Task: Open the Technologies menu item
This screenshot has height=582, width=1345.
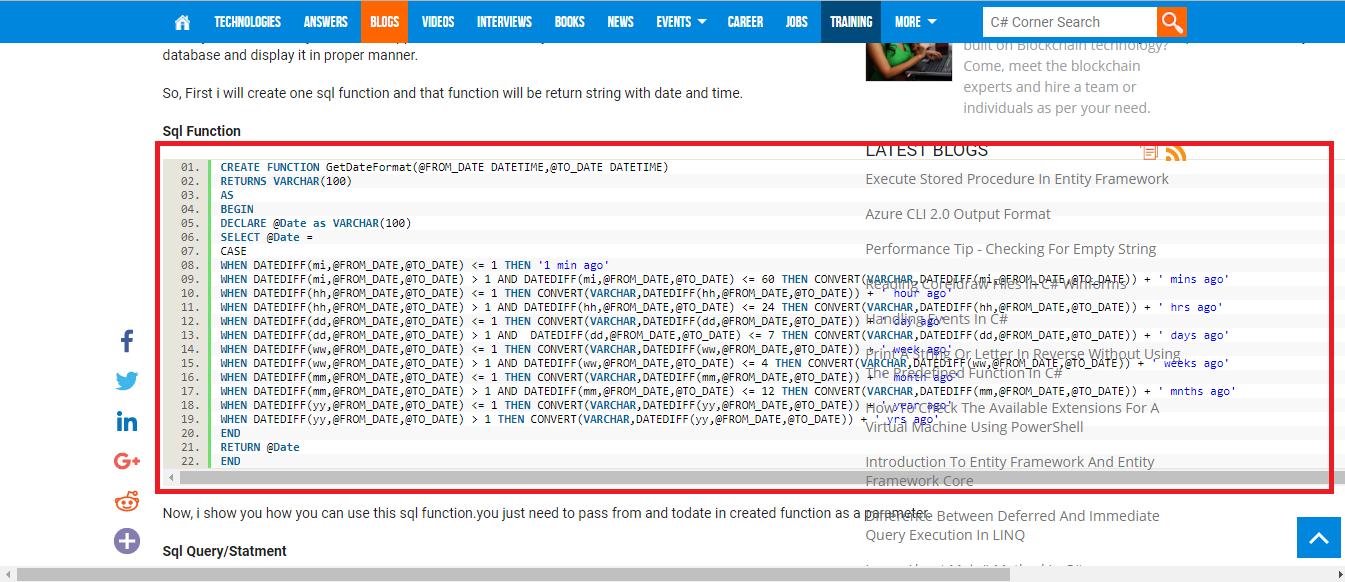Action: tap(247, 22)
